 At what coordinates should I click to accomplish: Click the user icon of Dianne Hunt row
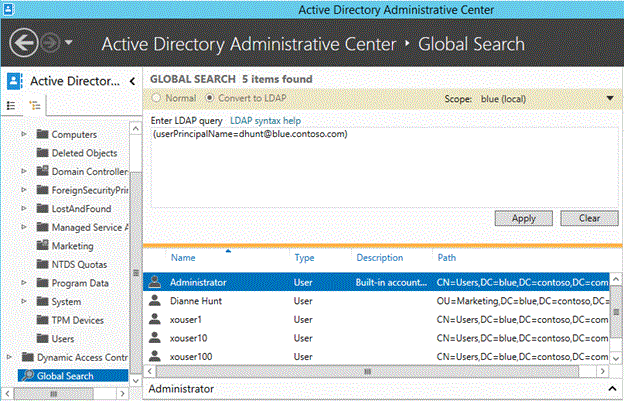click(x=155, y=300)
